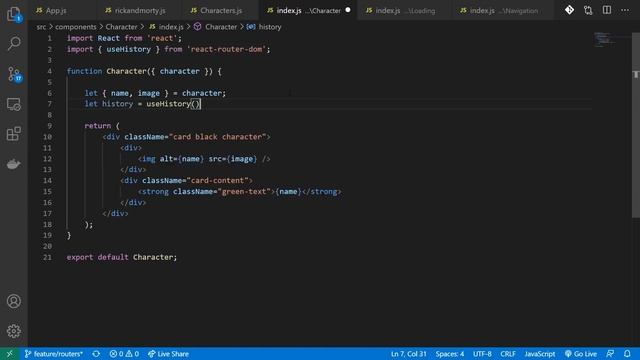640x360 pixels.
Task: Open the Docker view whale icon
Action: (x=14, y=164)
